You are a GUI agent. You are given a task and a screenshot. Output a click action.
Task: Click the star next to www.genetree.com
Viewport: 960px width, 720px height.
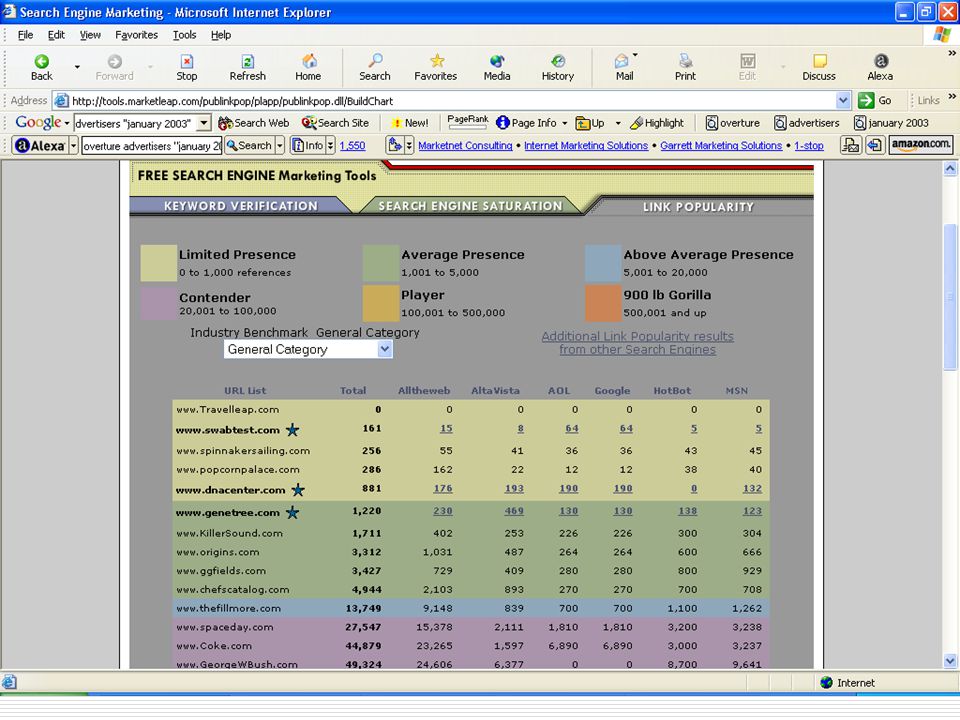click(x=293, y=512)
